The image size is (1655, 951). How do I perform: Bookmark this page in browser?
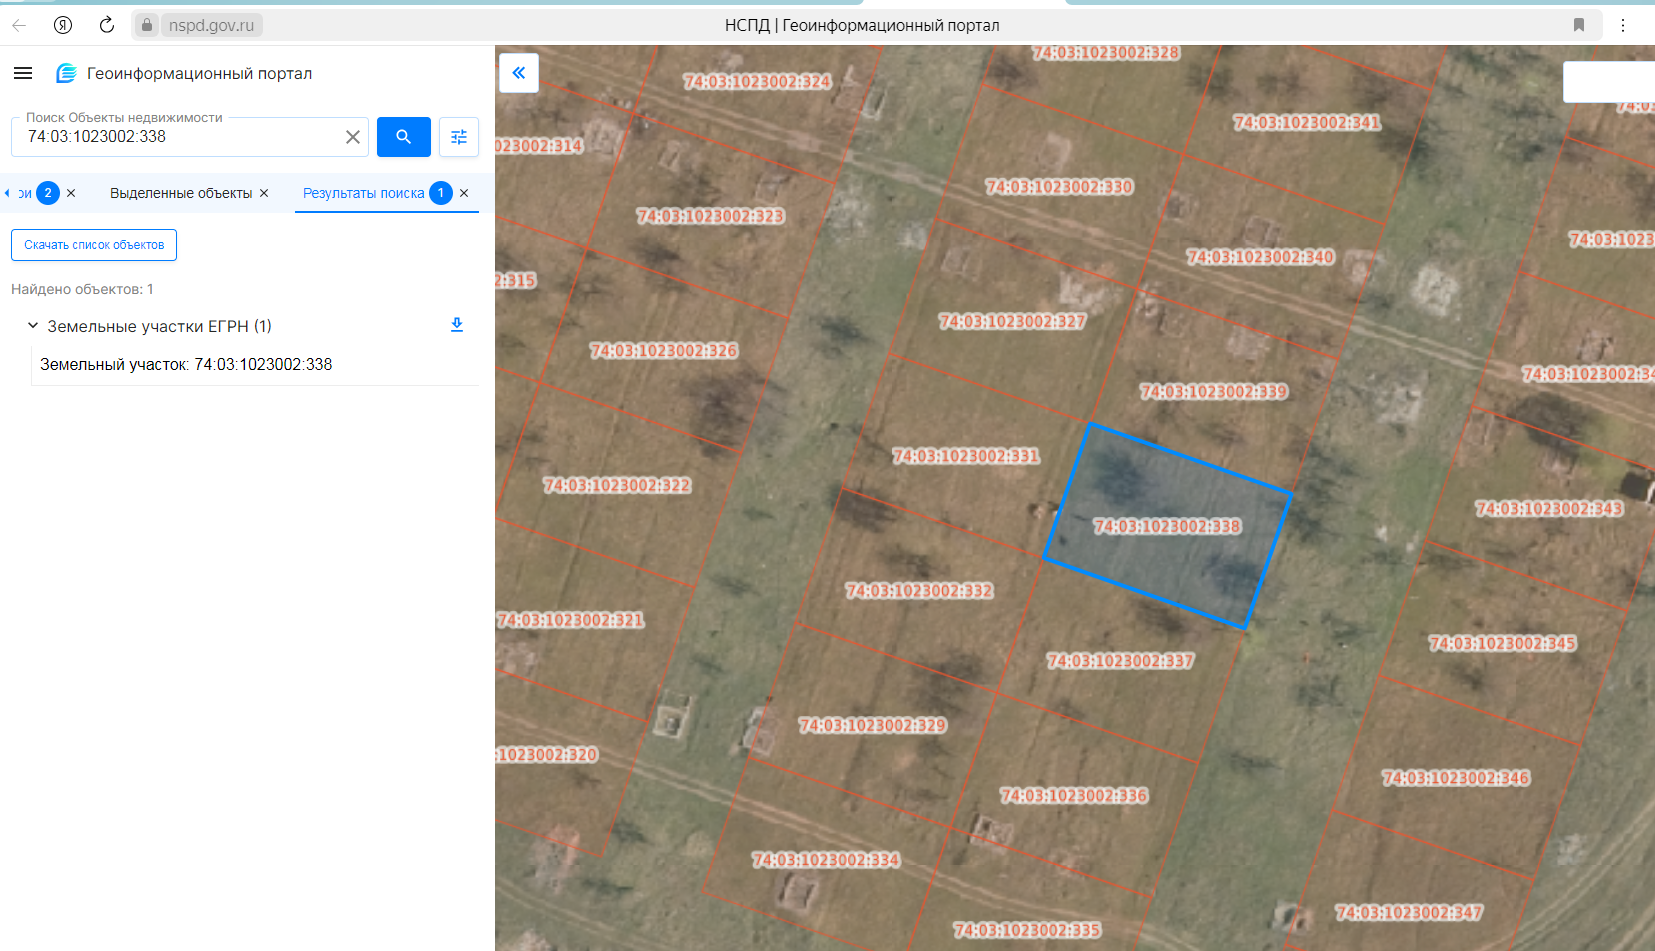click(1579, 25)
